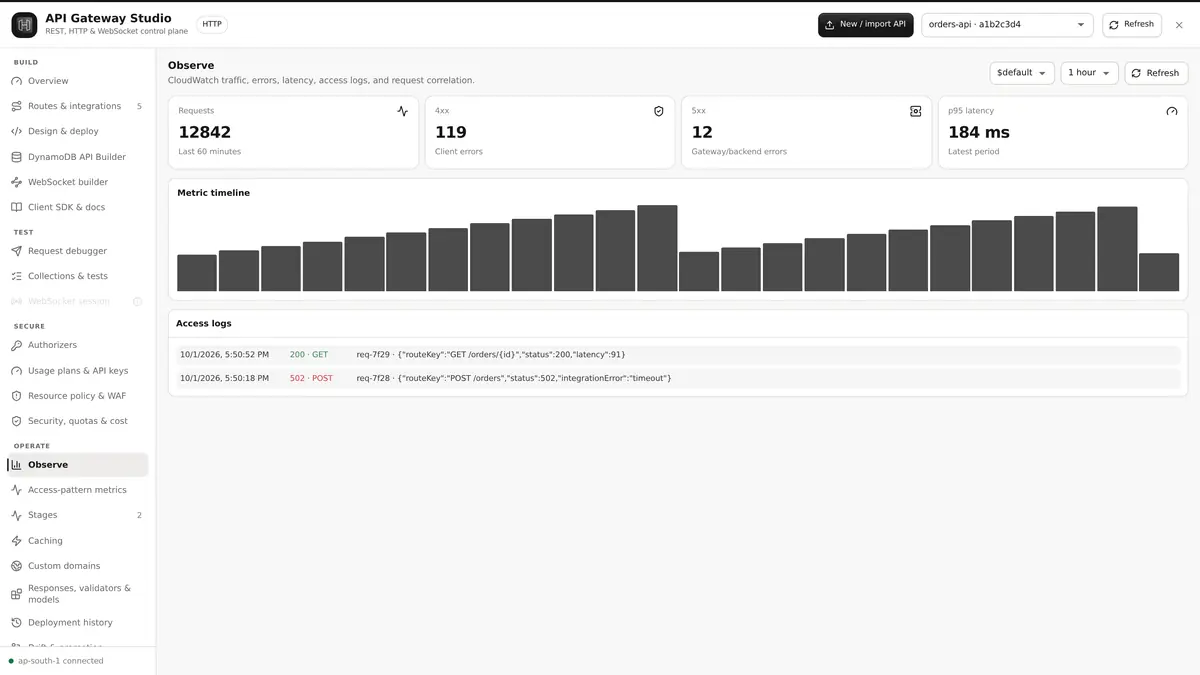Viewport: 1200px width, 675px height.
Task: Click the Authorizers key icon
Action: click(16, 345)
